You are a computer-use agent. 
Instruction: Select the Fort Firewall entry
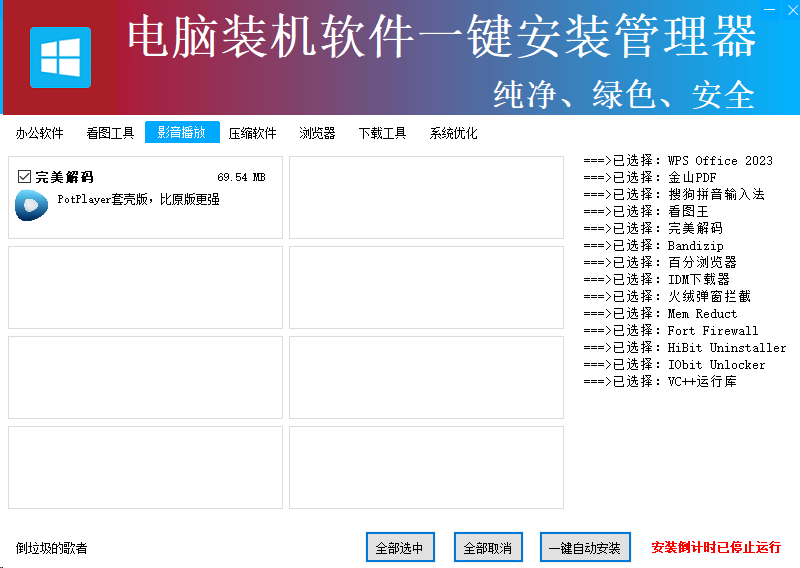(671, 330)
